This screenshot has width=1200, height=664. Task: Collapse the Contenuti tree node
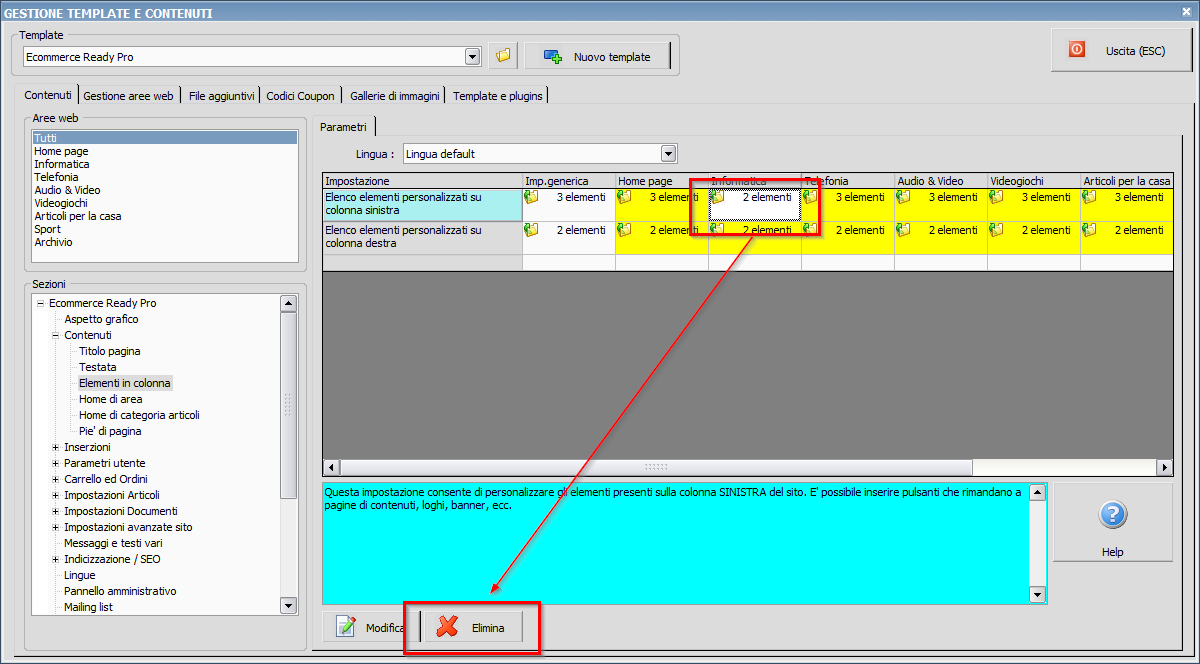point(56,335)
